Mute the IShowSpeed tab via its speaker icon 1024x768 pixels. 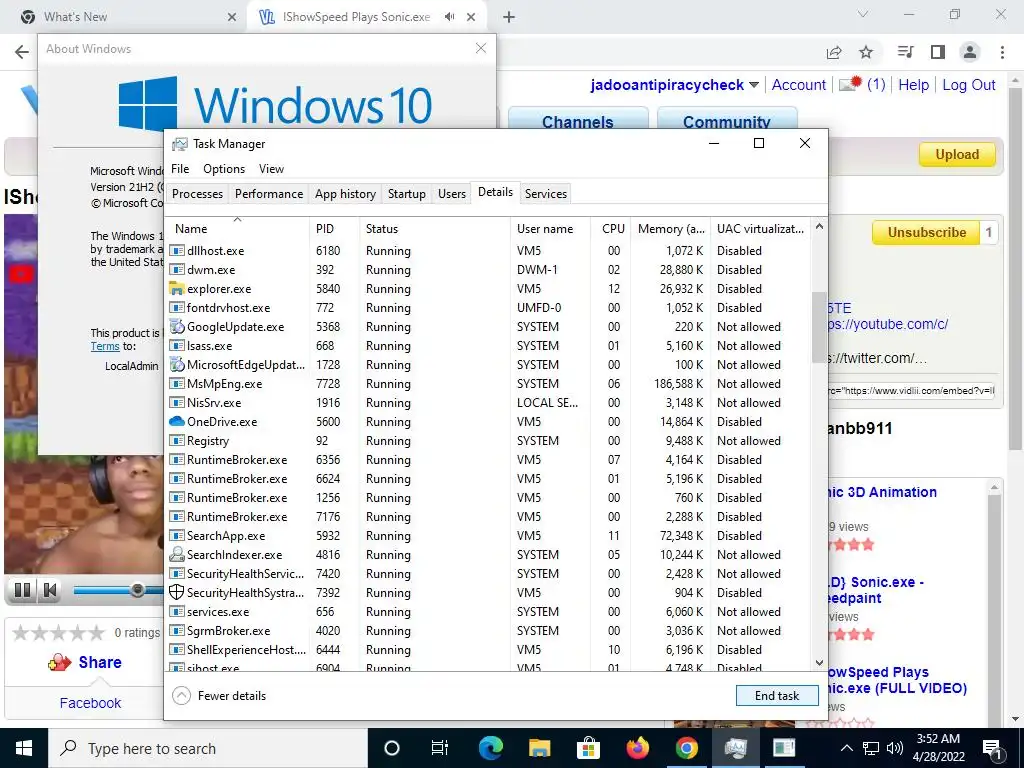(x=449, y=17)
